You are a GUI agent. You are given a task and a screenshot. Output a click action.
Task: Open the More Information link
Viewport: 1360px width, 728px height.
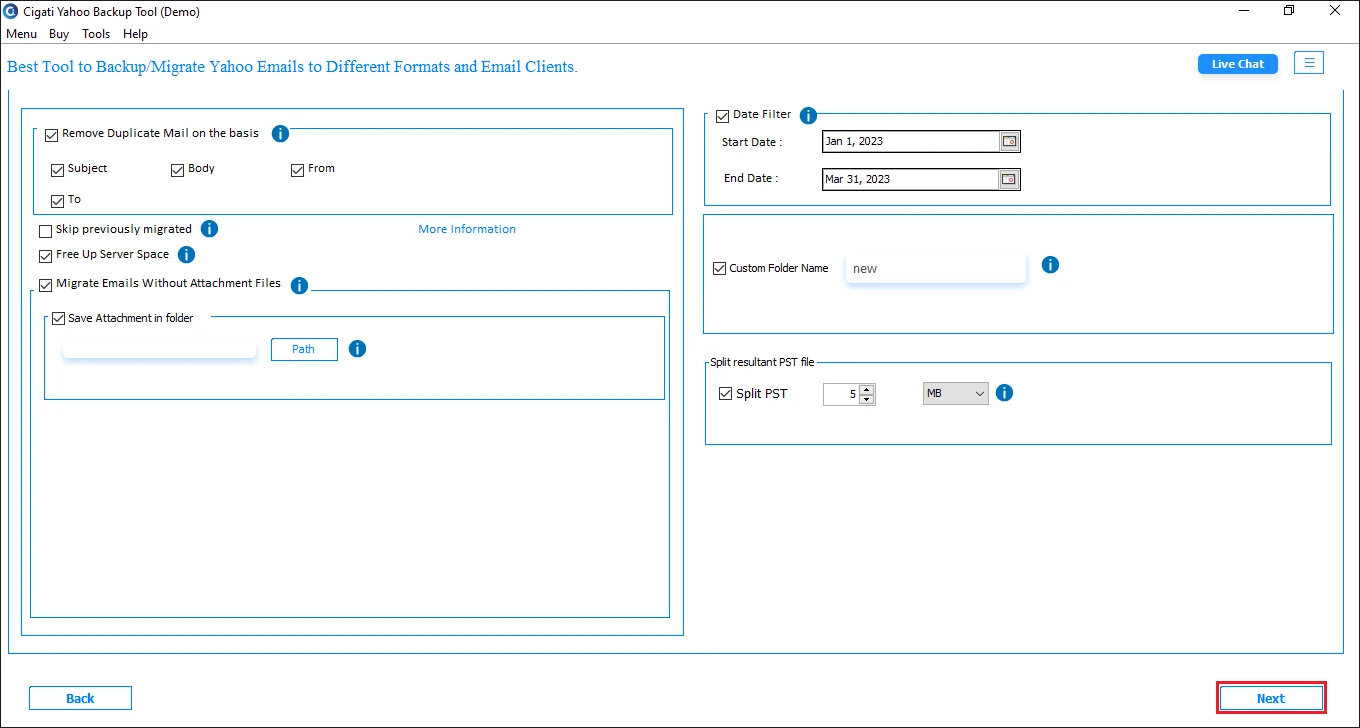coord(467,229)
